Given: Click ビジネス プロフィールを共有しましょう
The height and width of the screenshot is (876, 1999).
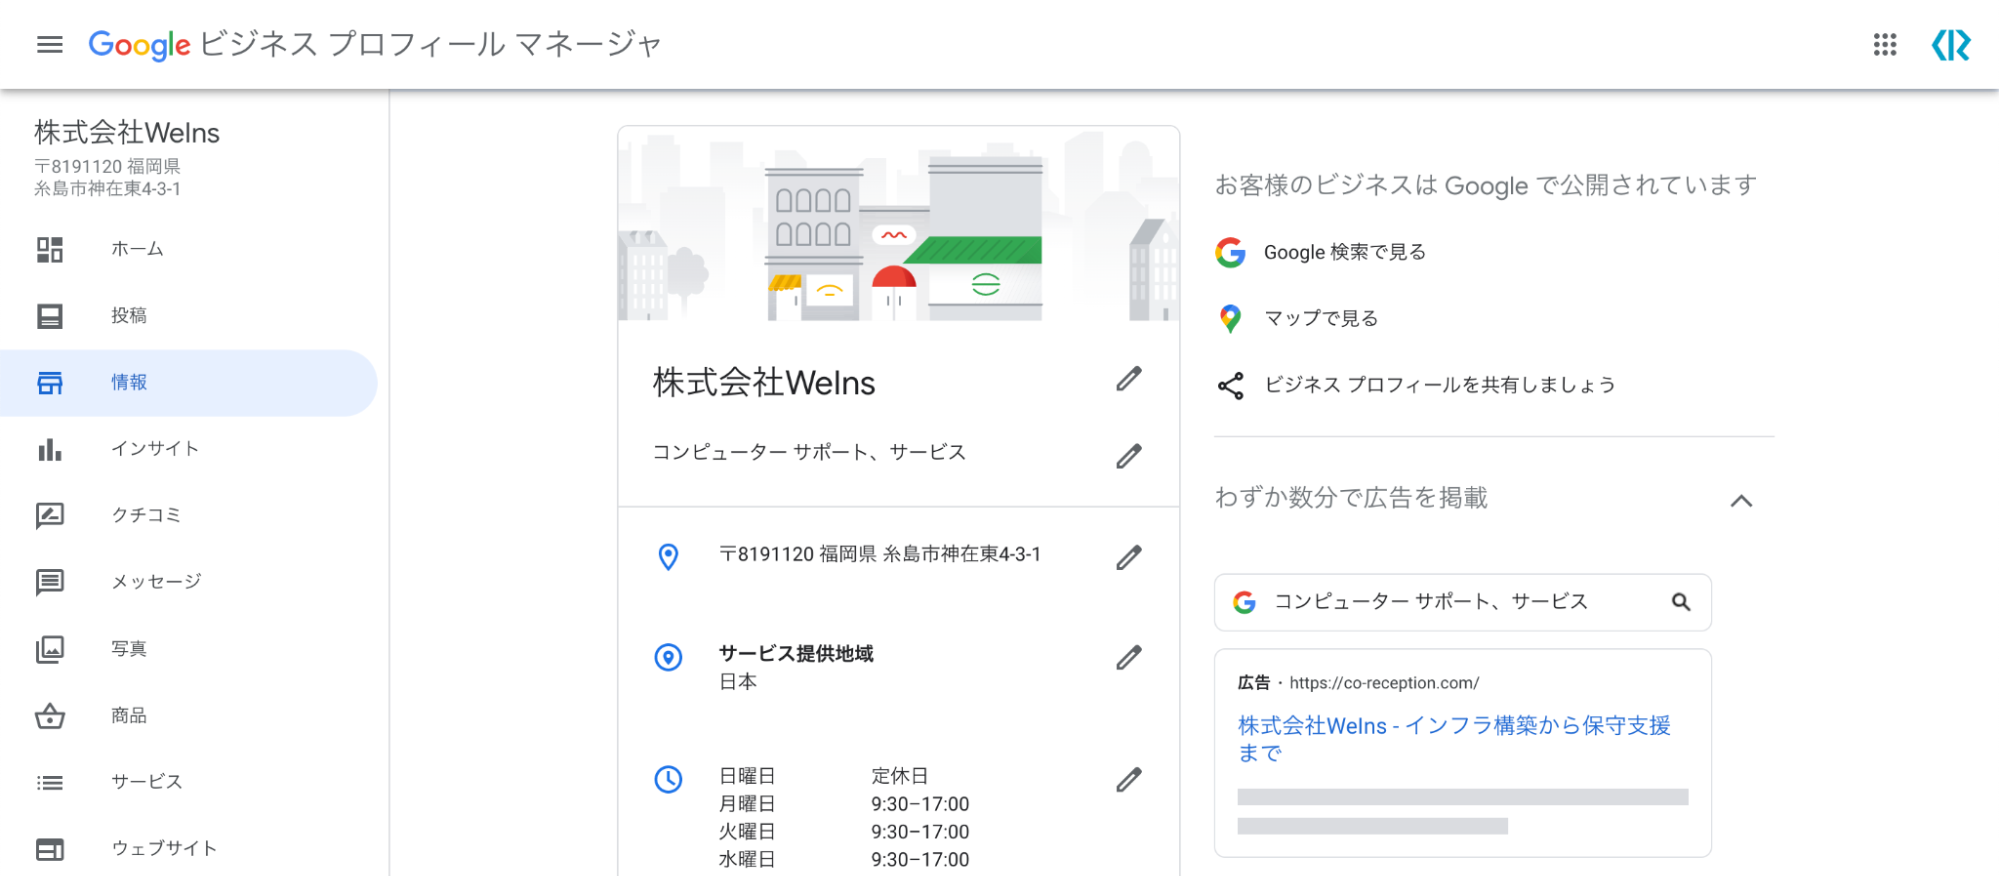Looking at the screenshot, I should coord(1439,385).
